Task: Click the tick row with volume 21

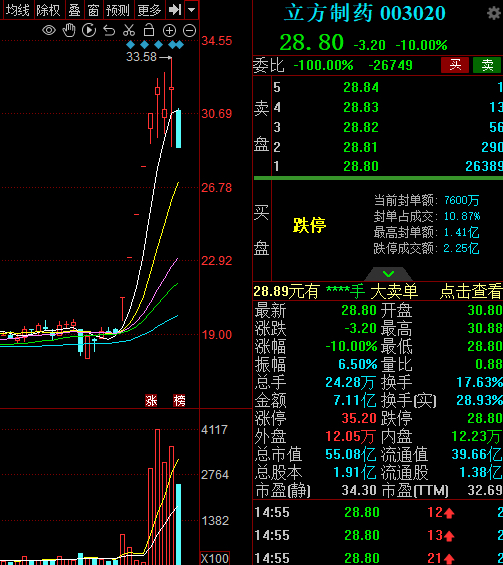Action: [378, 558]
